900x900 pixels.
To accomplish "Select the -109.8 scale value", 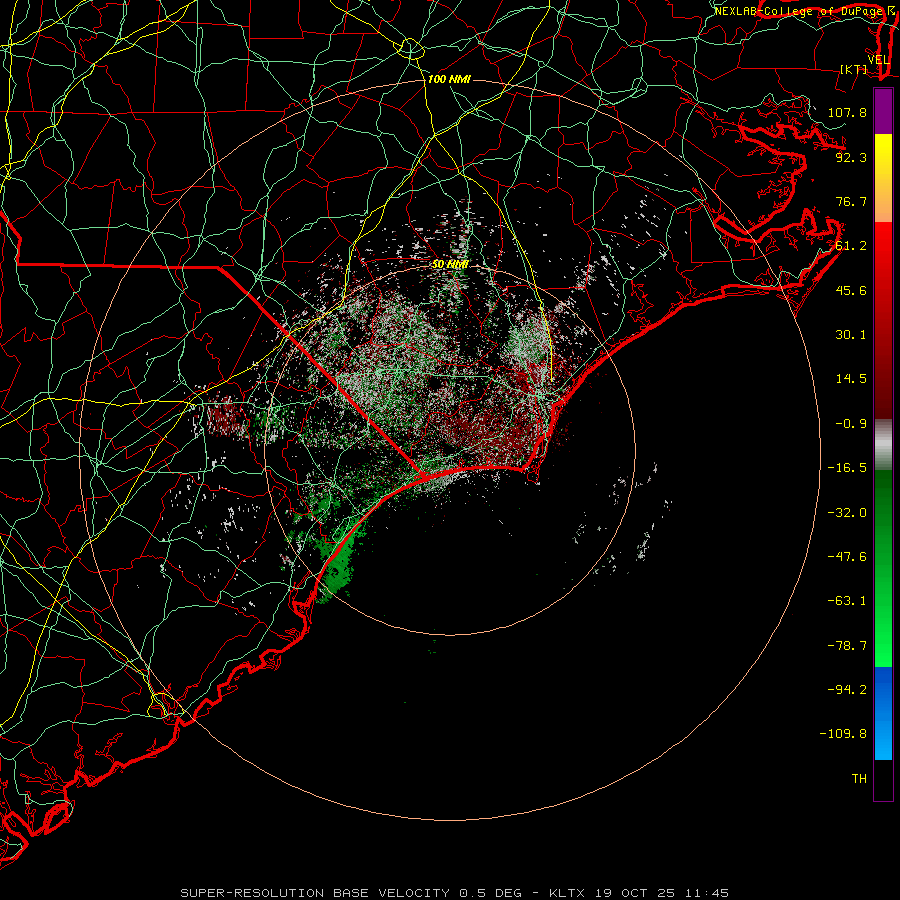I will 843,734.
